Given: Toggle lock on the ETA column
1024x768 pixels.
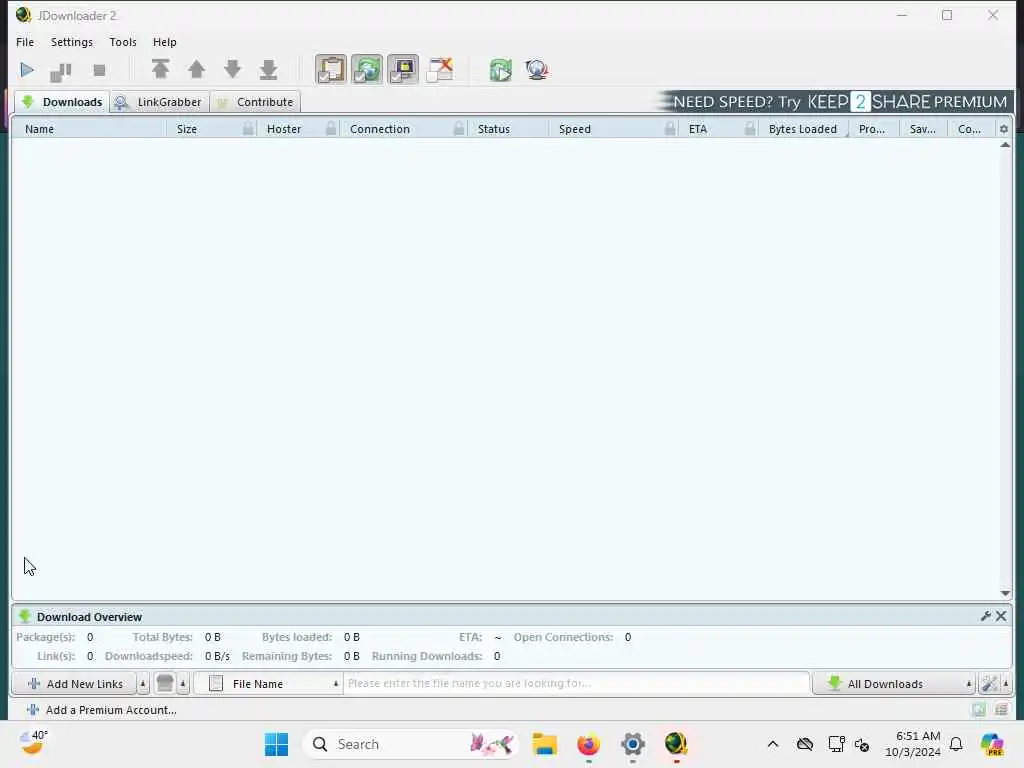Looking at the screenshot, I should click(x=750, y=129).
